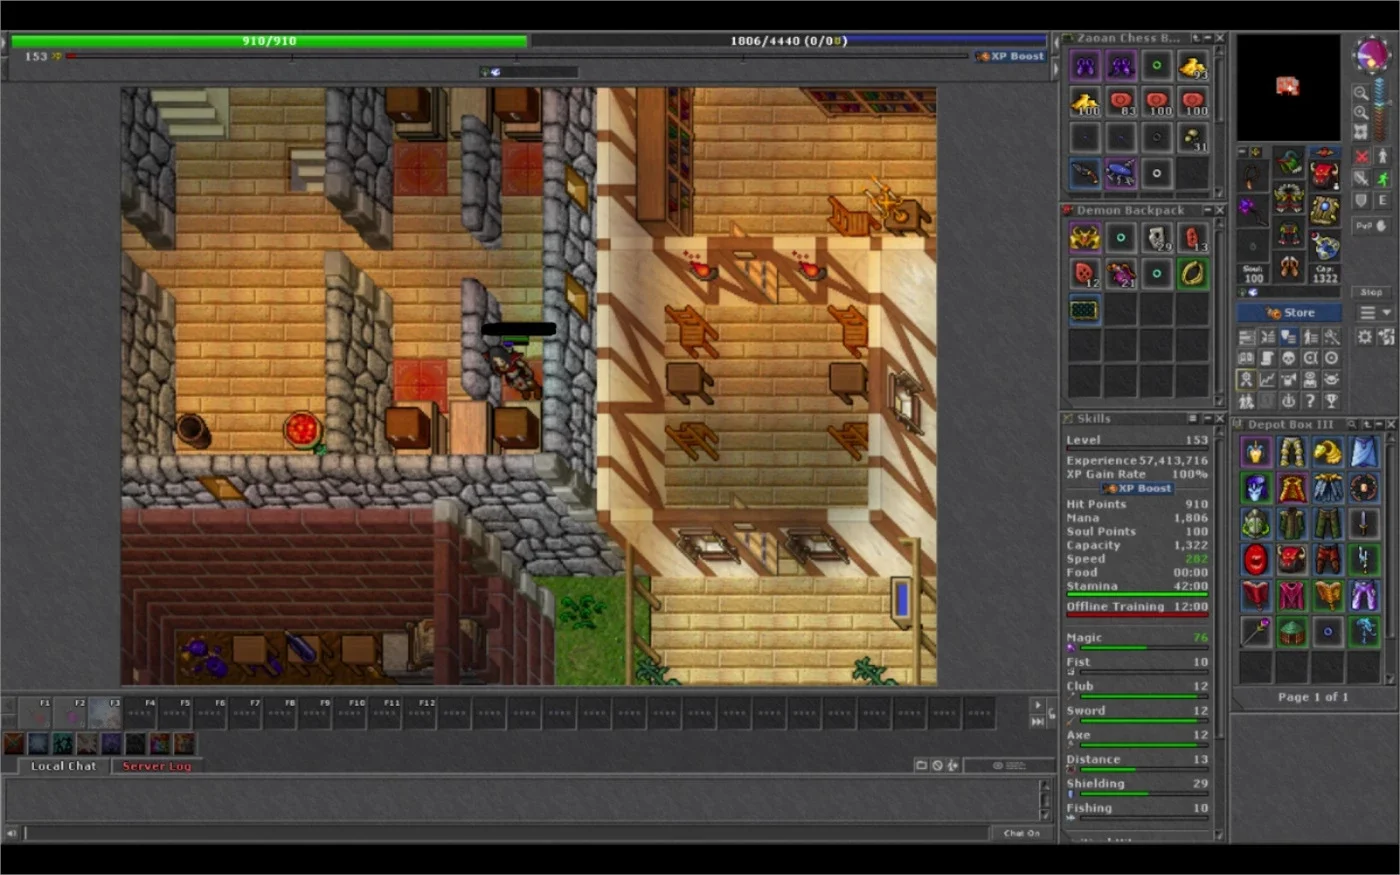
Task: Select hotkey slot F4
Action: coord(141,713)
